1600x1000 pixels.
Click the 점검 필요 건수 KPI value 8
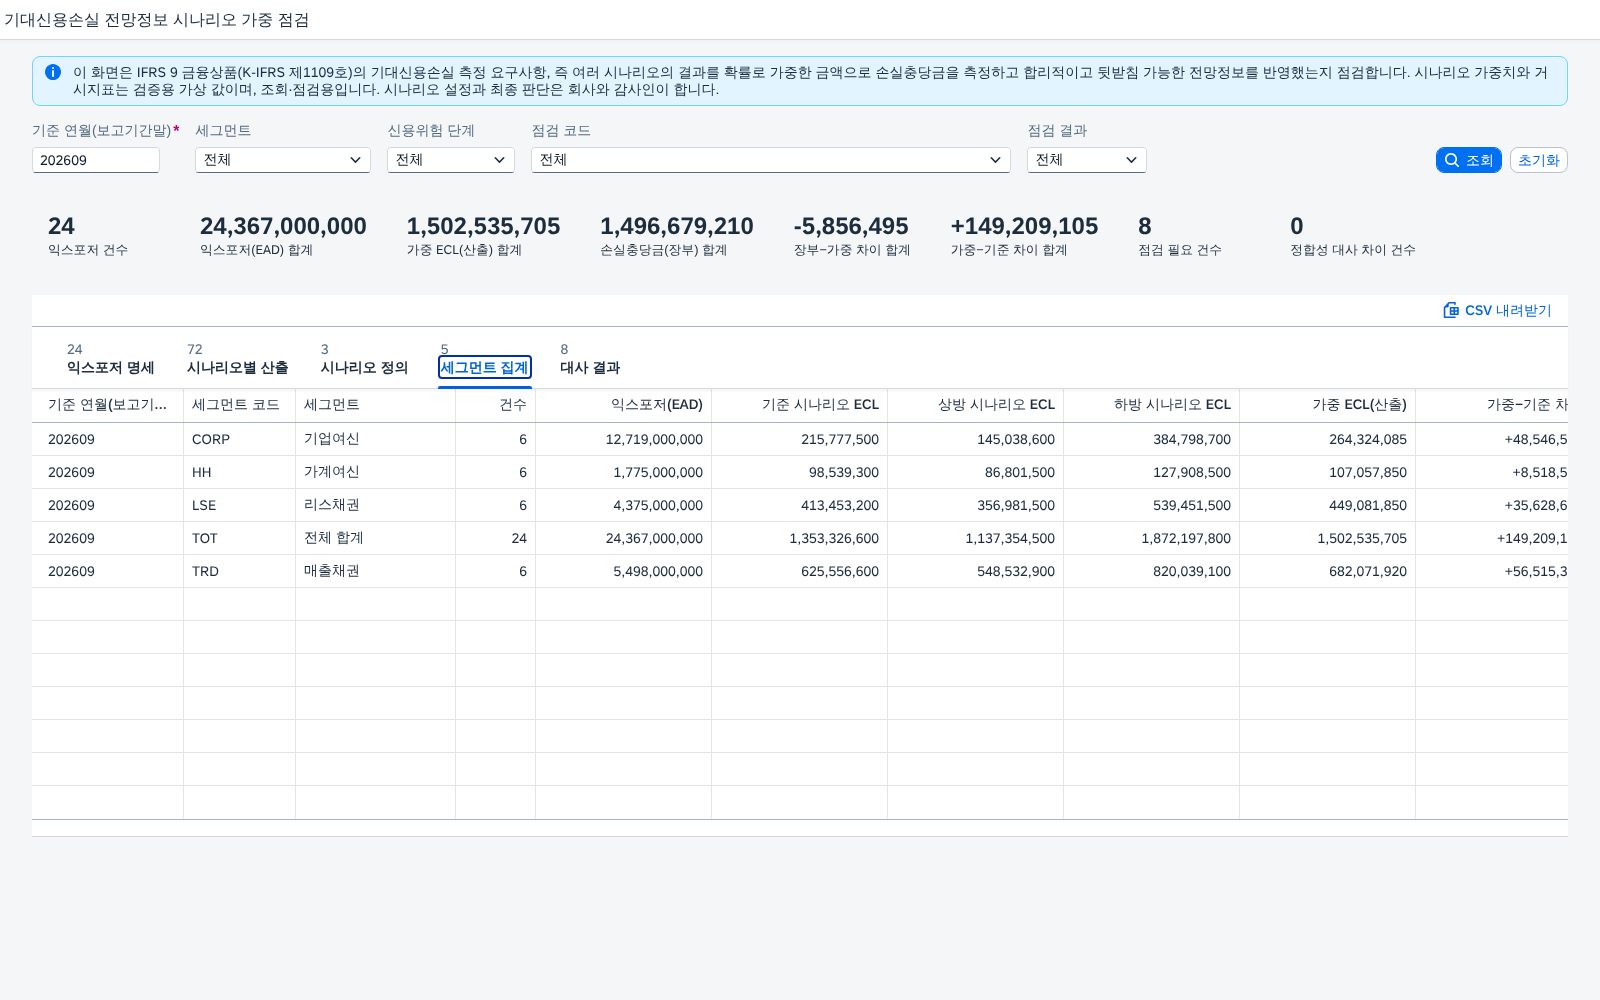(1145, 226)
